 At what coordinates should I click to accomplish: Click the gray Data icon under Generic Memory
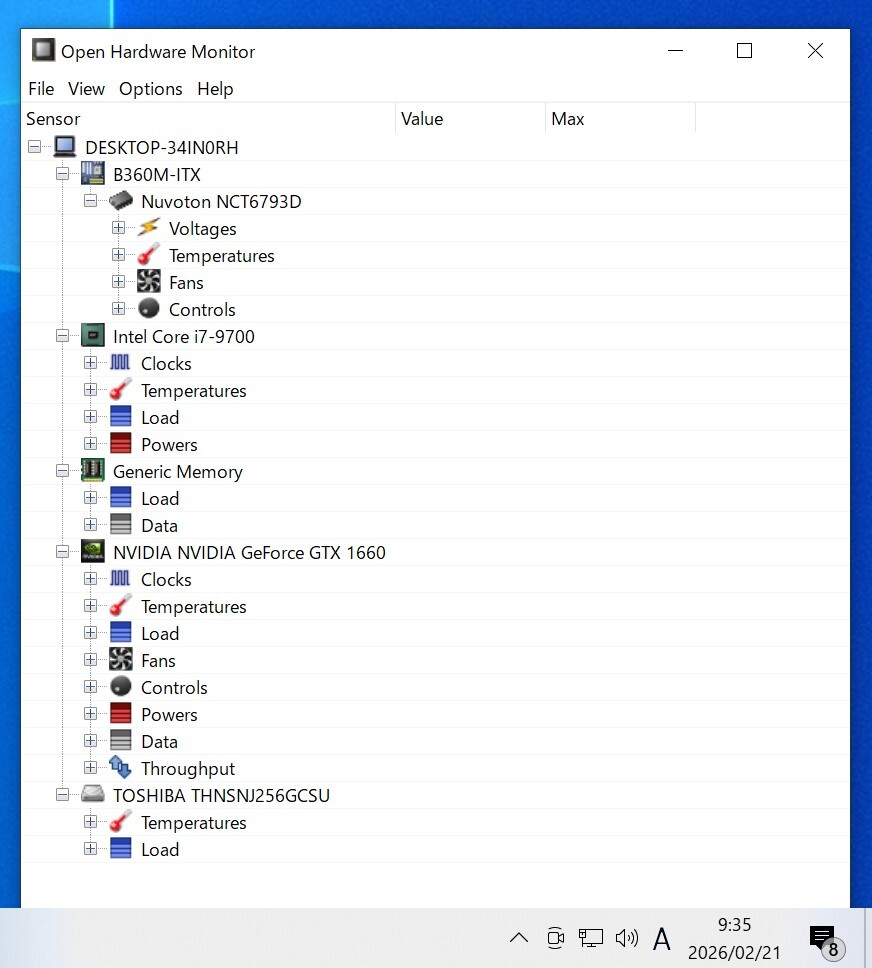(120, 525)
